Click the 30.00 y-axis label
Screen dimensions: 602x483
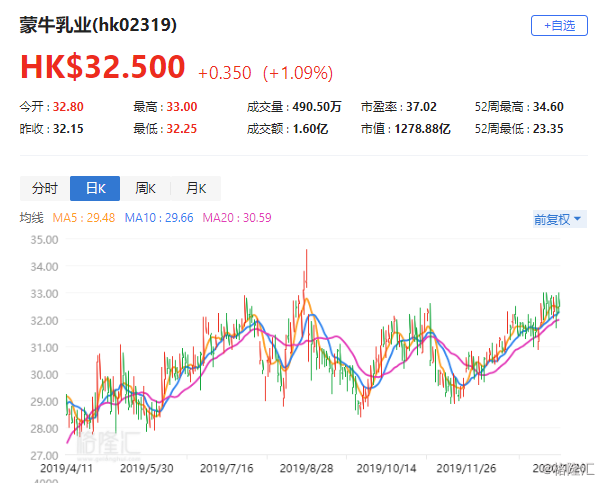click(45, 375)
